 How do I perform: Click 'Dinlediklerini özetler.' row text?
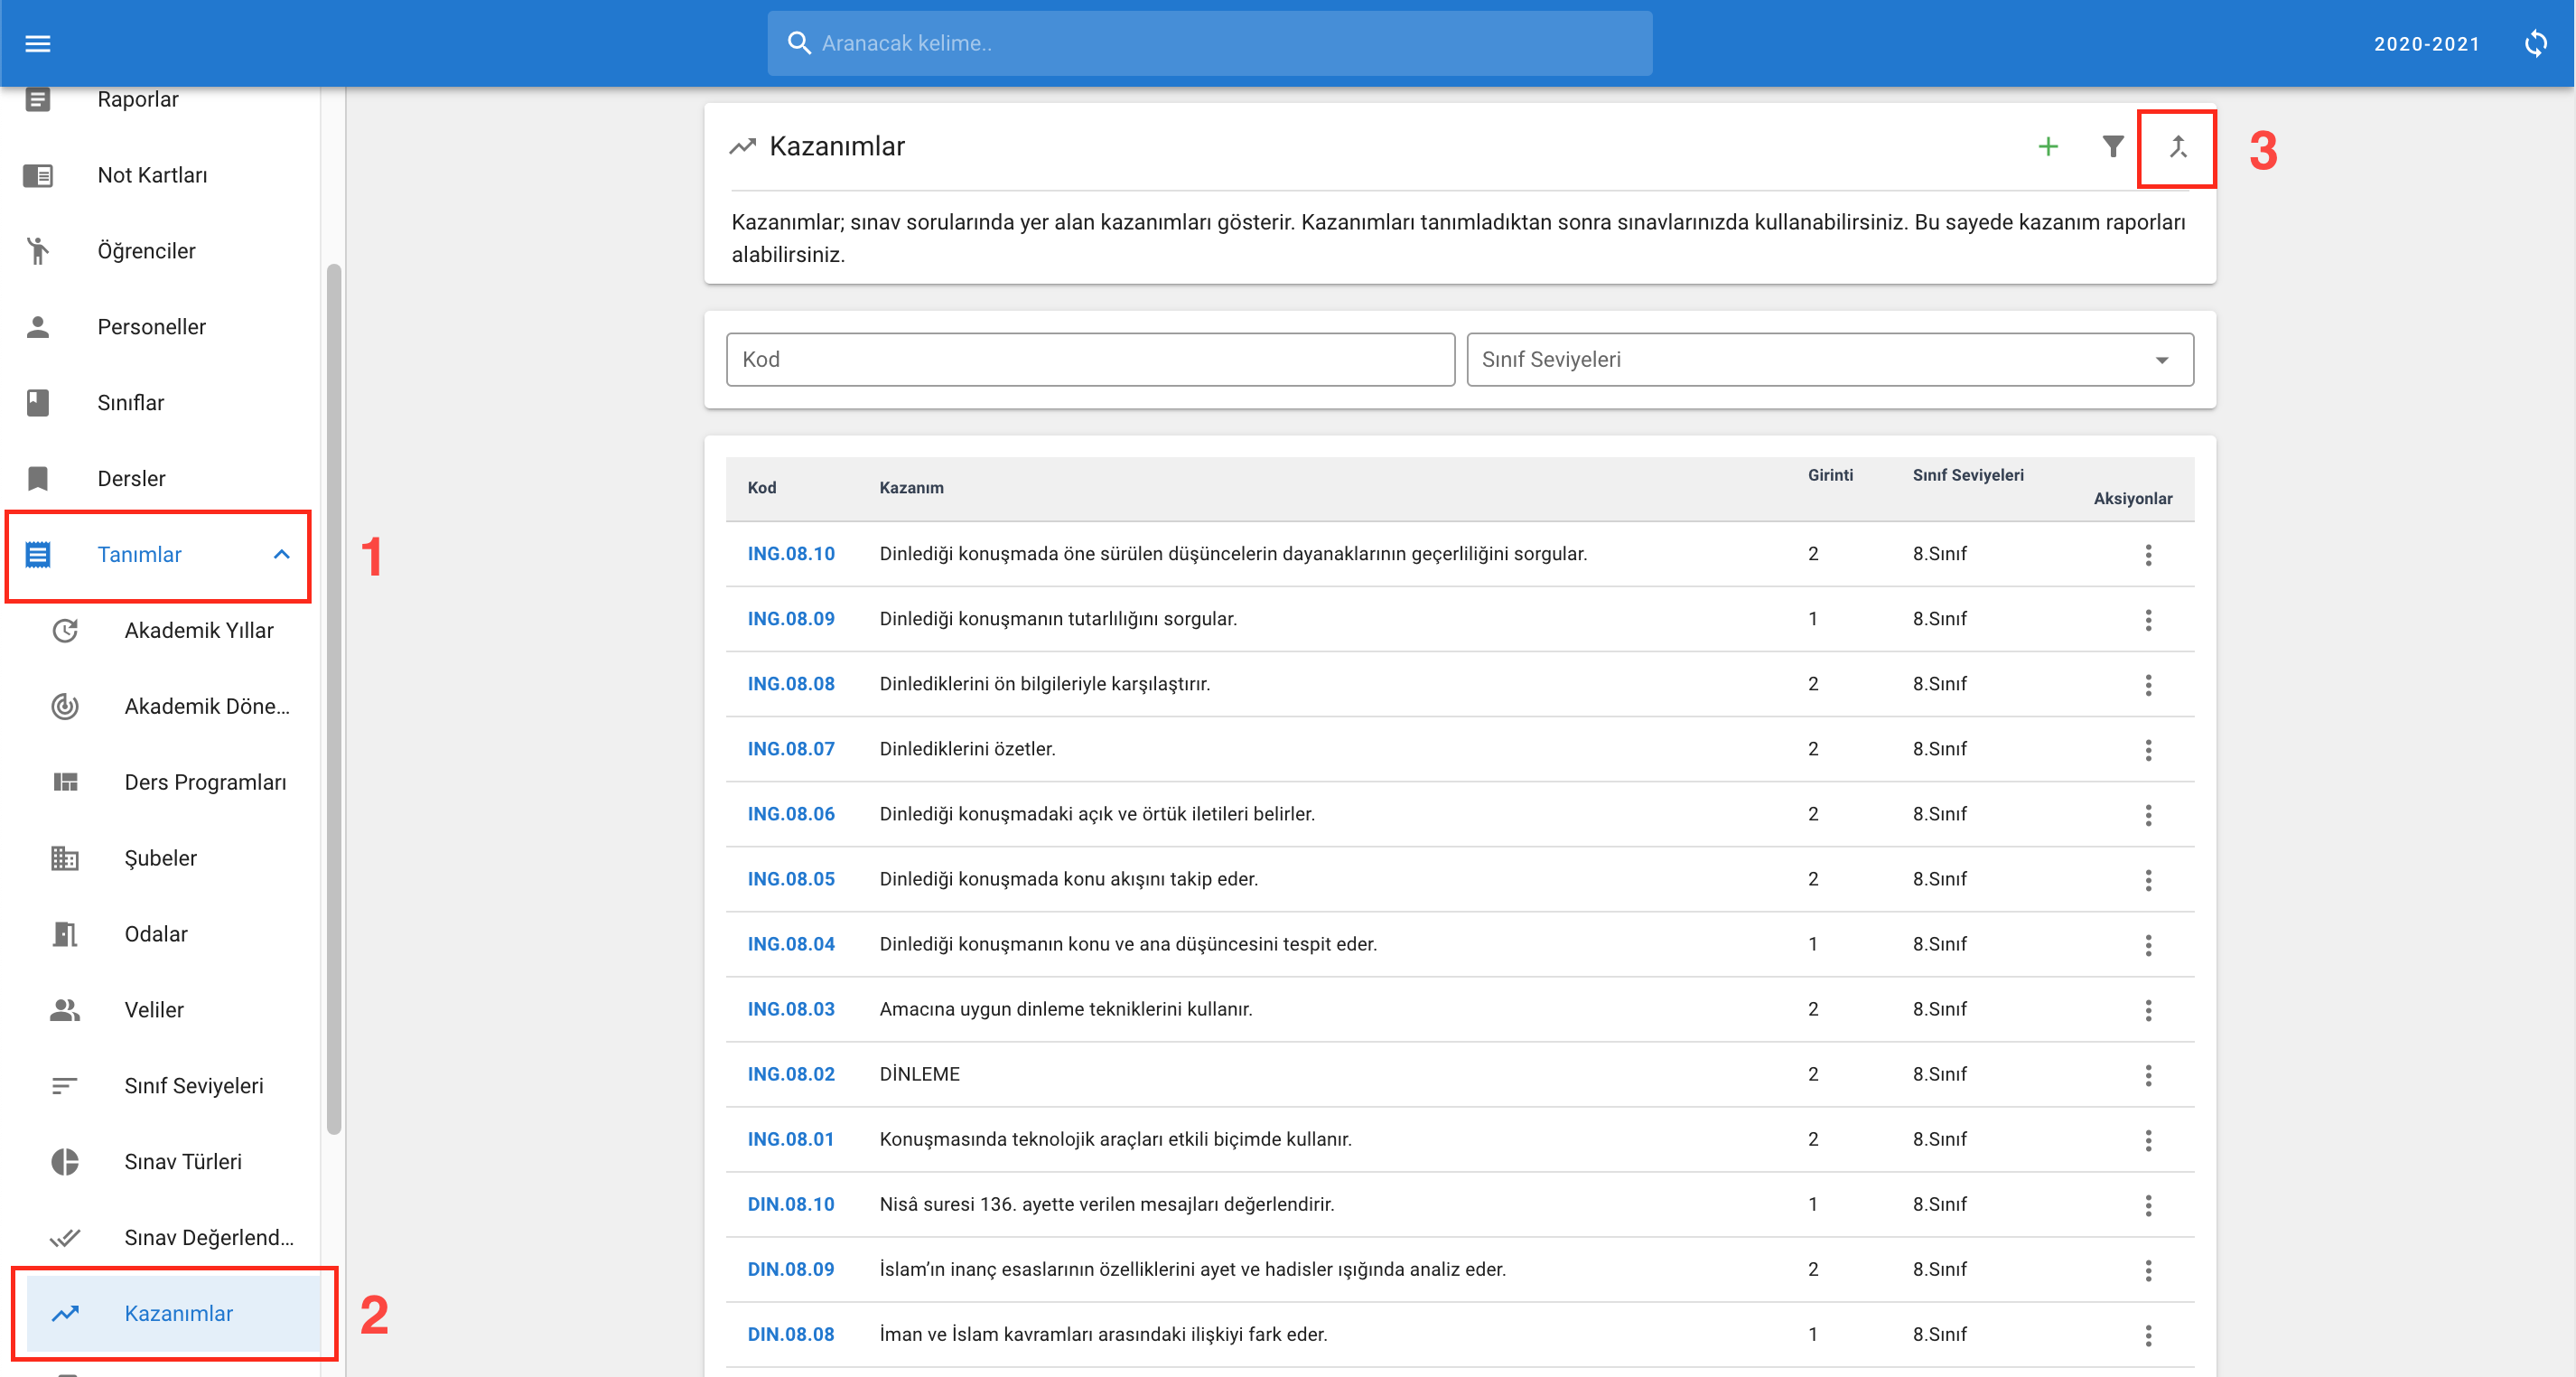click(x=967, y=749)
